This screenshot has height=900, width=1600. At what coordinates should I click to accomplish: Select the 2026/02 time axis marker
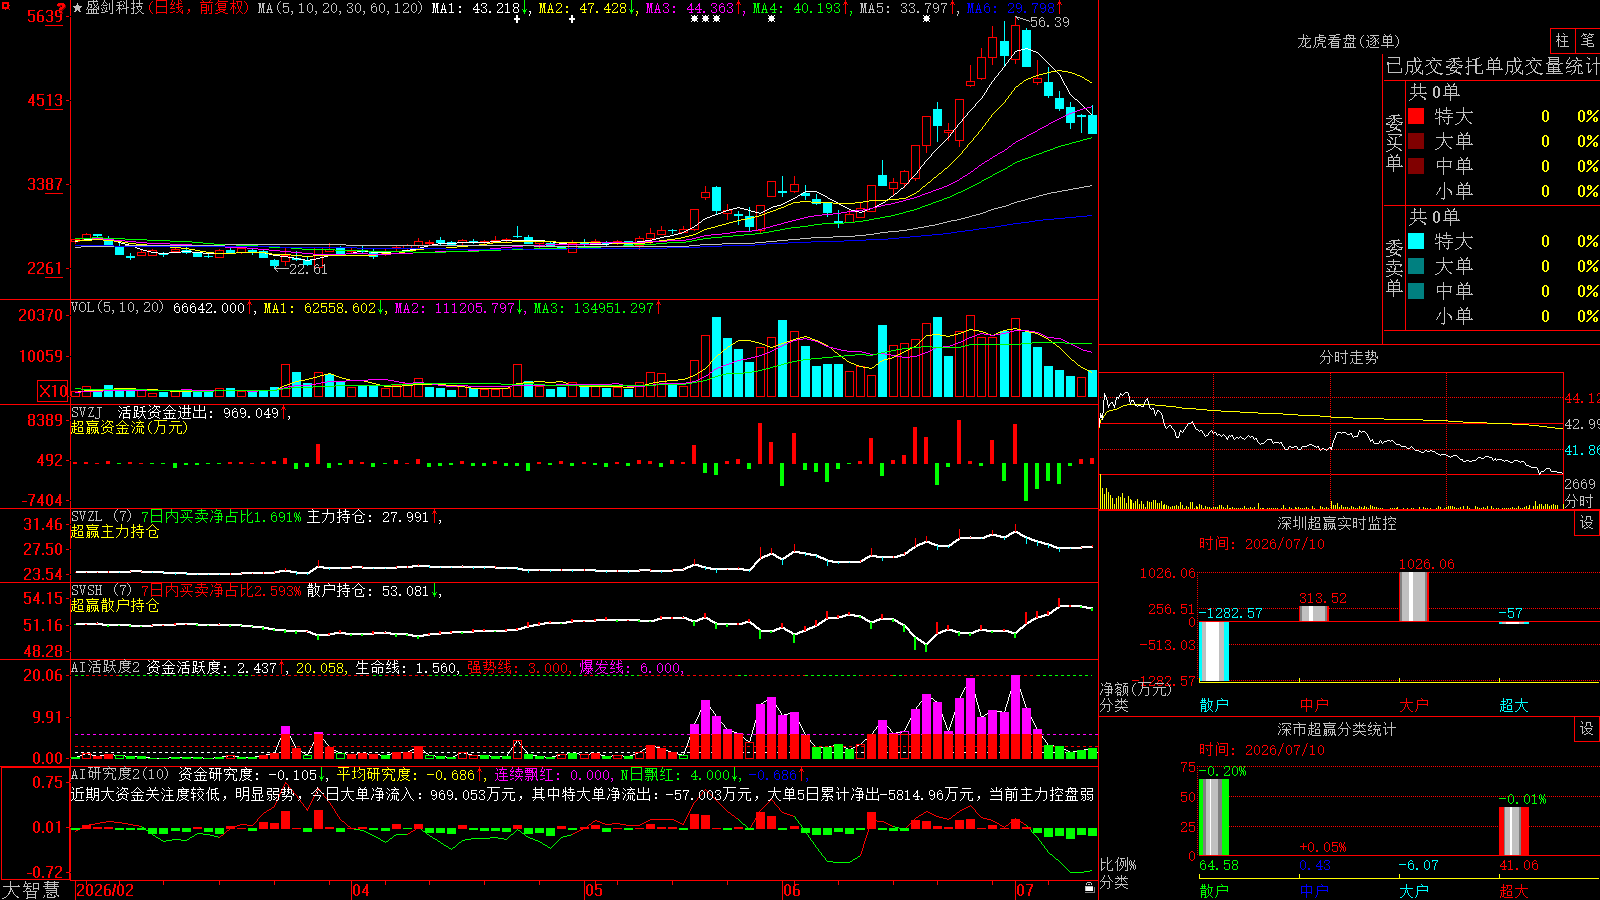[105, 890]
